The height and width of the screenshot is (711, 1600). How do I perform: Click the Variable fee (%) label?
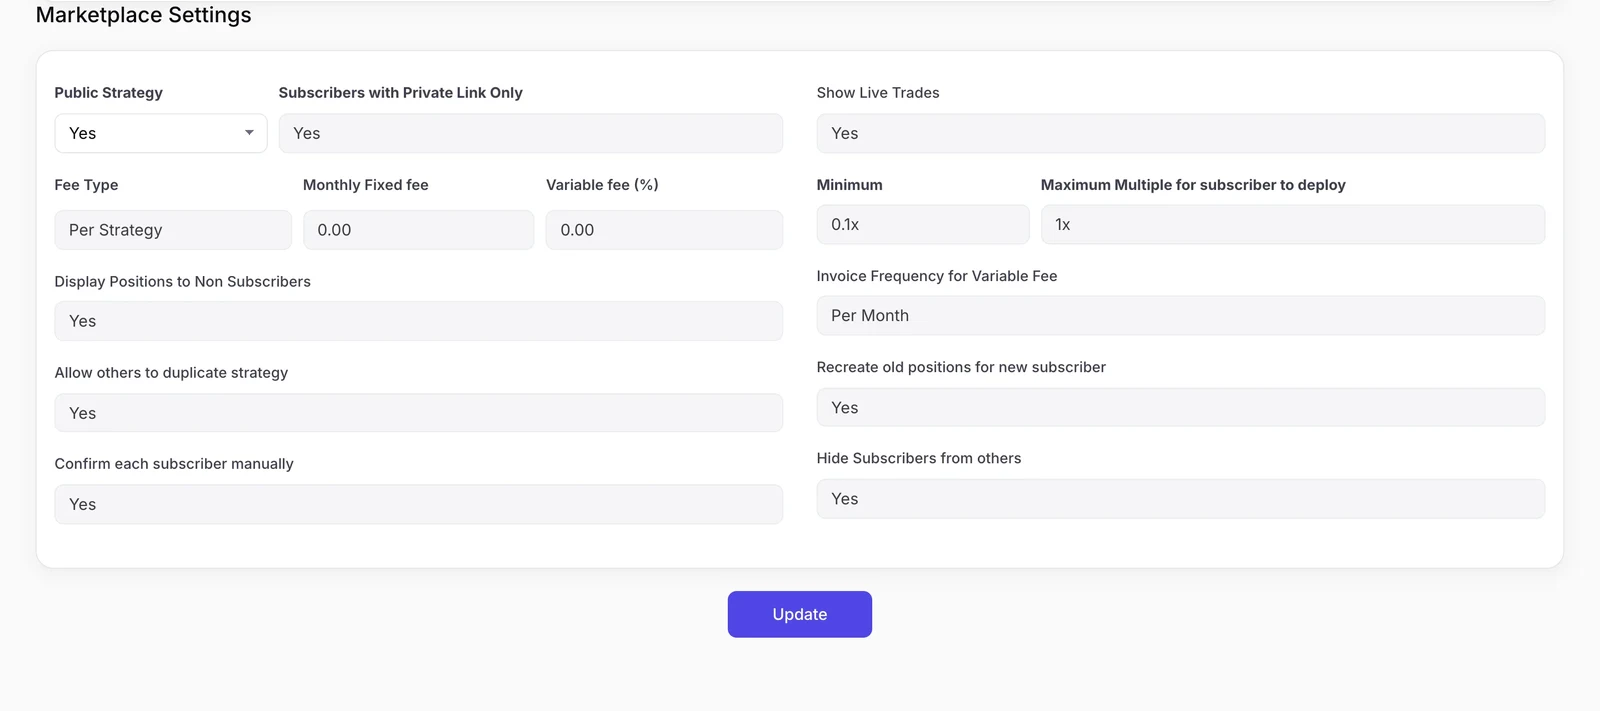(602, 185)
